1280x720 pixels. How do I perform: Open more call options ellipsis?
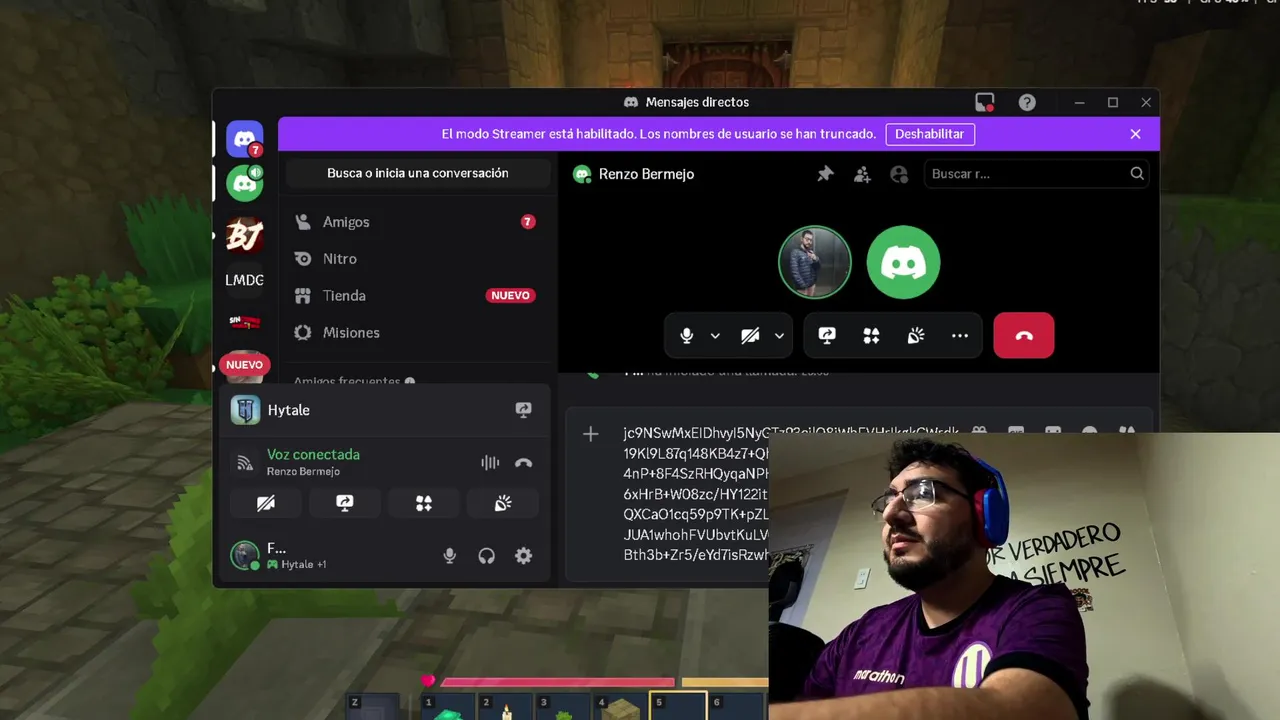click(x=960, y=336)
